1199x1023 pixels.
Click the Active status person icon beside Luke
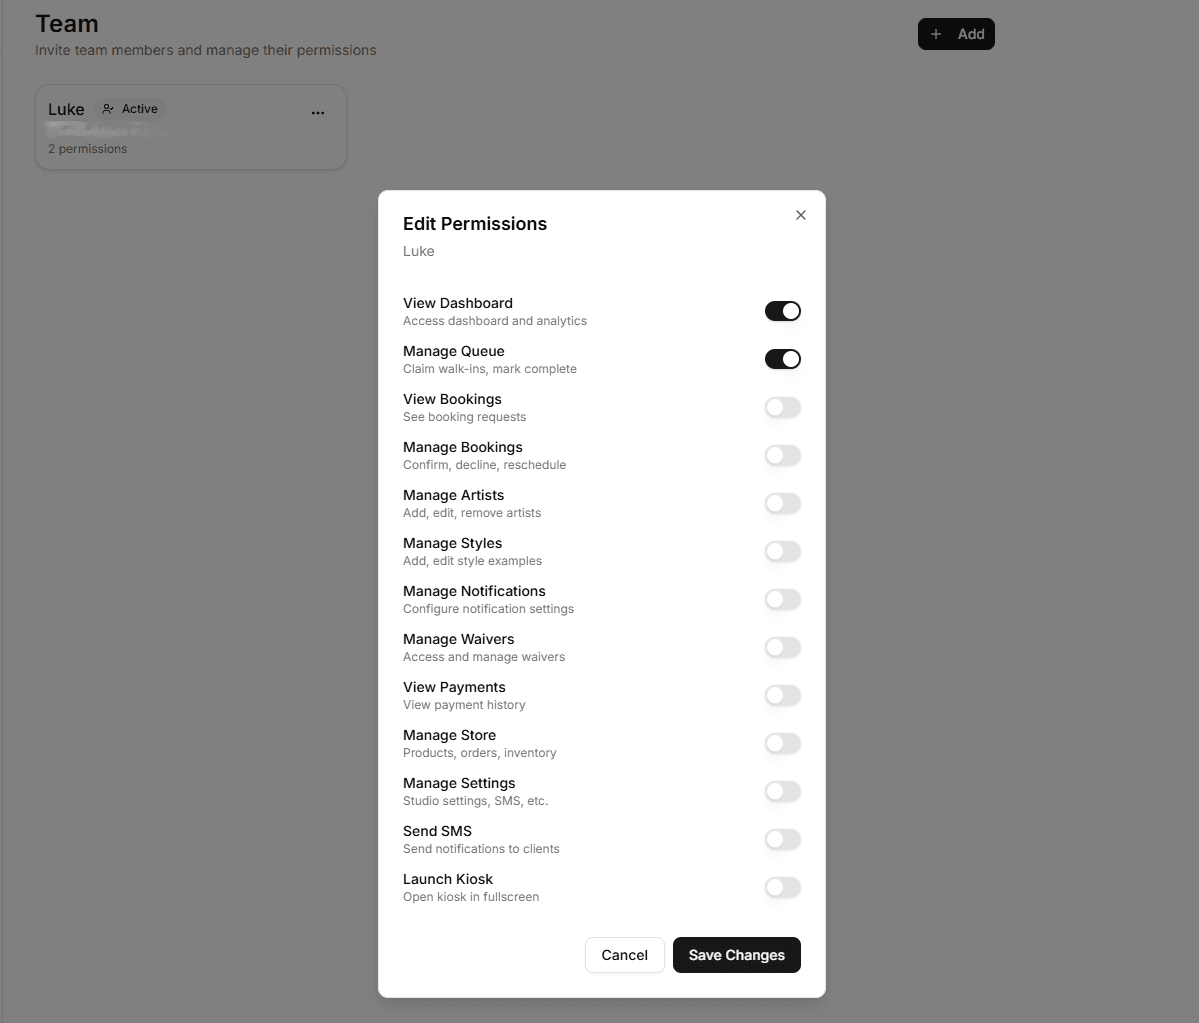[106, 108]
